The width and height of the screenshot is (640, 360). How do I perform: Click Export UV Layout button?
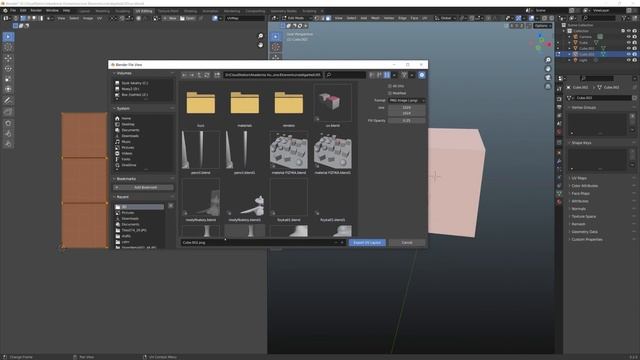pos(367,242)
